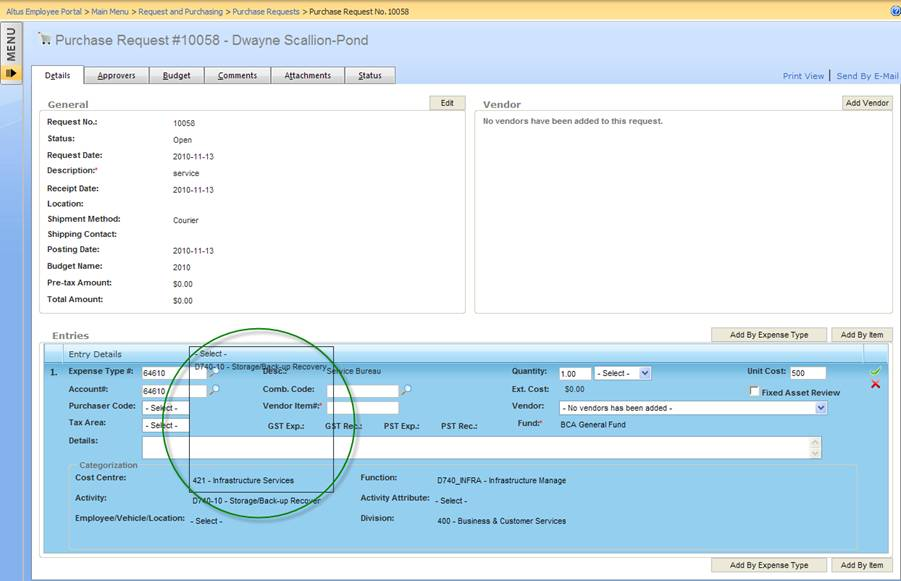The image size is (904, 582).
Task: Click the Vendor Item# input field
Action: click(363, 408)
